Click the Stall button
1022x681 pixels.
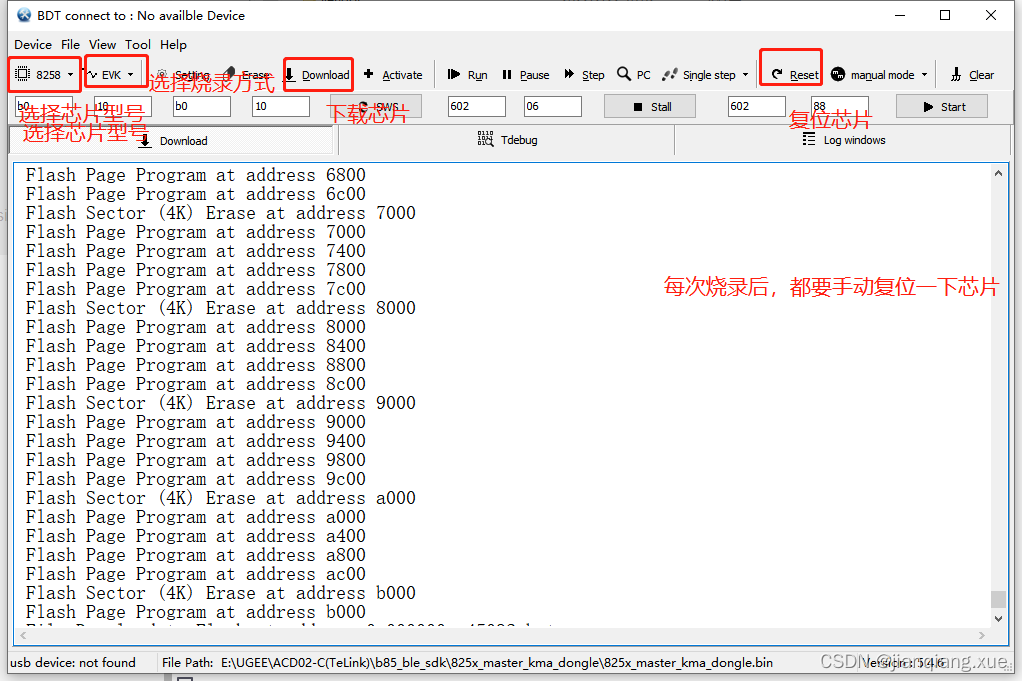[x=649, y=106]
